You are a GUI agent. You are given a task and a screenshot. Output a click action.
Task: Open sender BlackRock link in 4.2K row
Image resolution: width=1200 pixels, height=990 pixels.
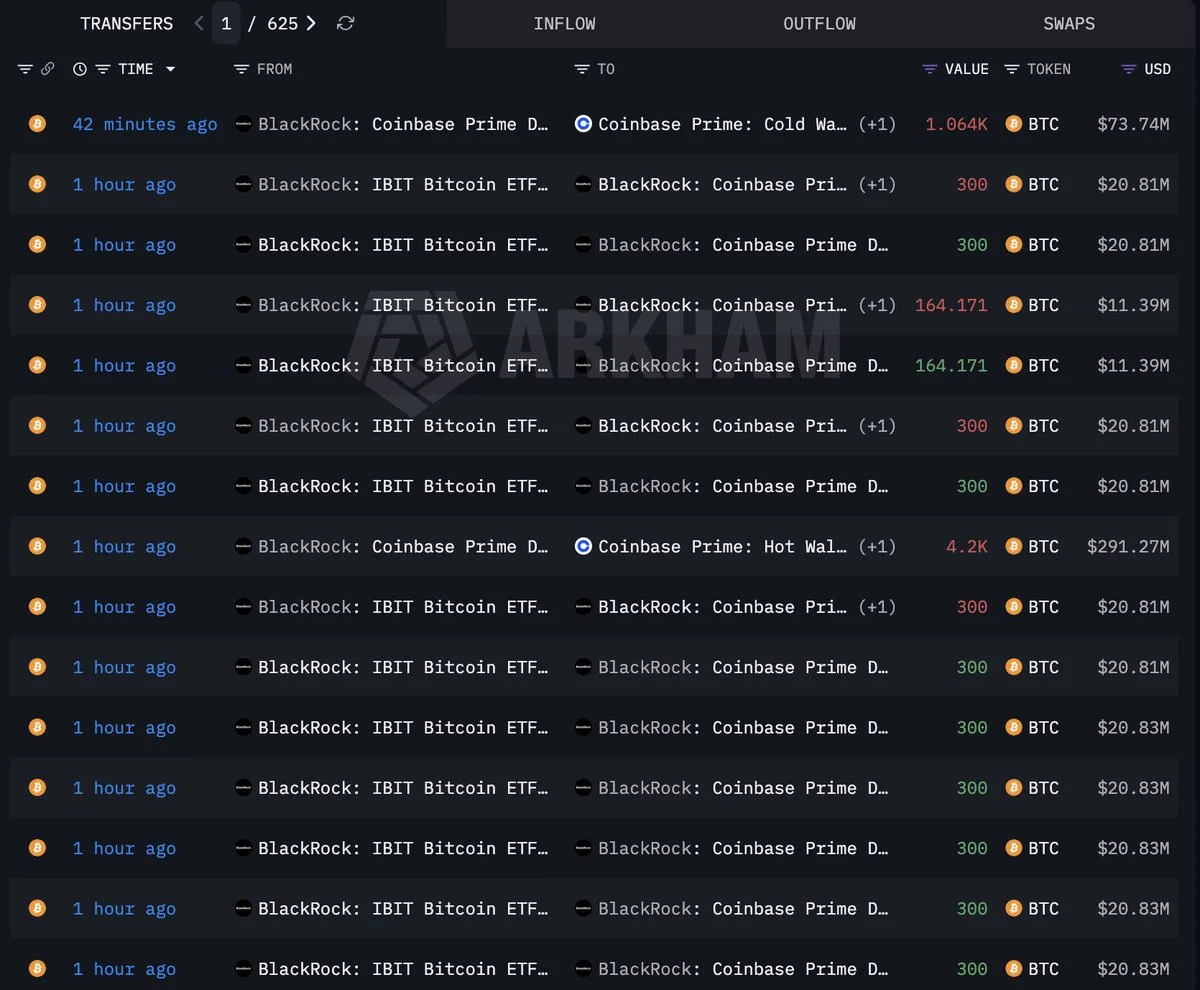(x=403, y=546)
